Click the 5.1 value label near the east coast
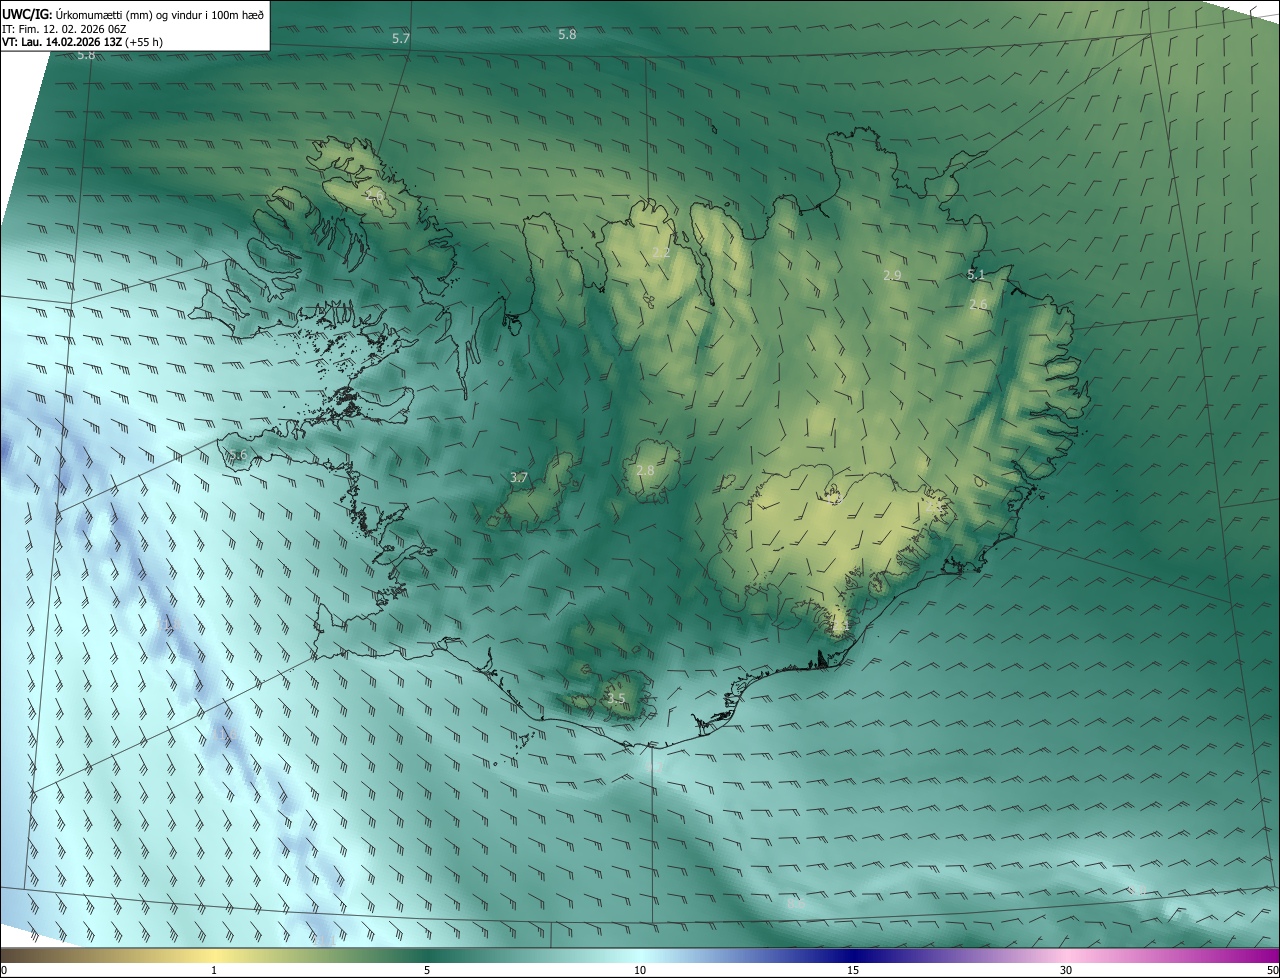The width and height of the screenshot is (1280, 978). pyautogui.click(x=976, y=274)
